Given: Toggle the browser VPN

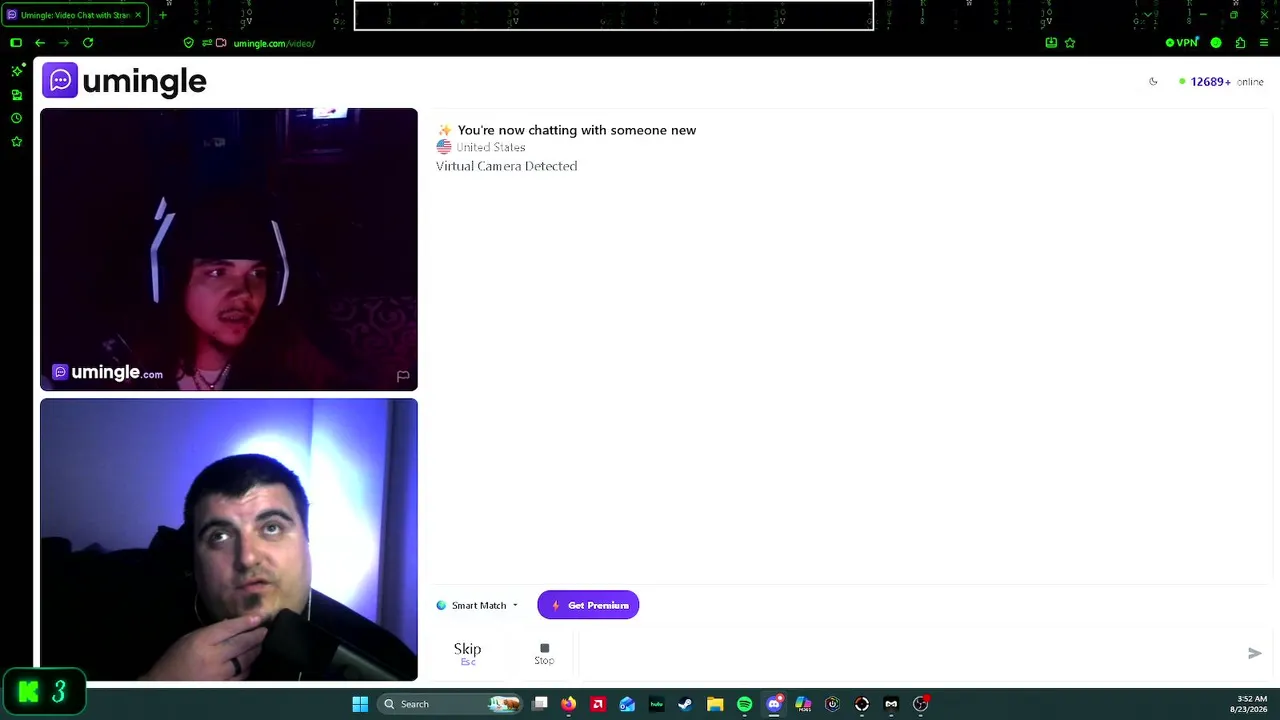Looking at the screenshot, I should pos(1182,43).
